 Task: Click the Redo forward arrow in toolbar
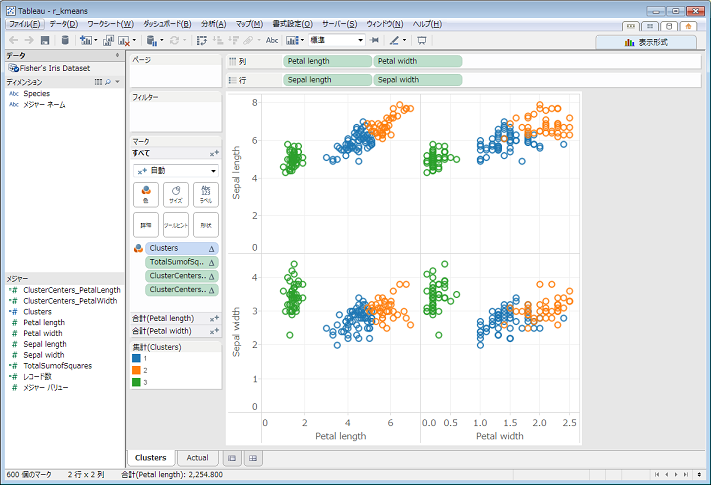(x=29, y=40)
